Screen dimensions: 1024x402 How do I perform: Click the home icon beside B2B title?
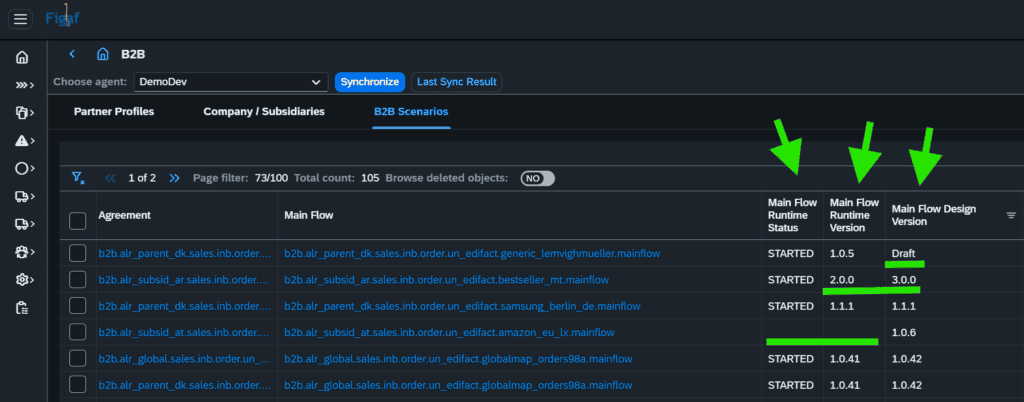[x=103, y=54]
